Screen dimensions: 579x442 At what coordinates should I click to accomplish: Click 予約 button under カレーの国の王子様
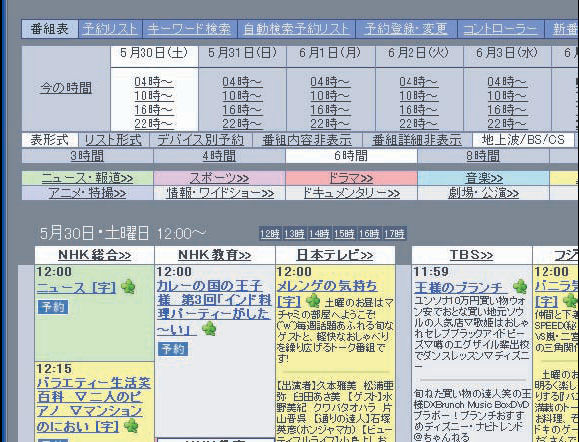(x=173, y=349)
